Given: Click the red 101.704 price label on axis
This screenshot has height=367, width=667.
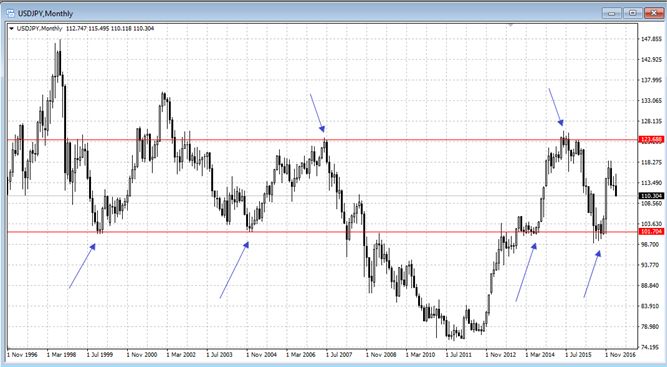Looking at the screenshot, I should coord(651,232).
